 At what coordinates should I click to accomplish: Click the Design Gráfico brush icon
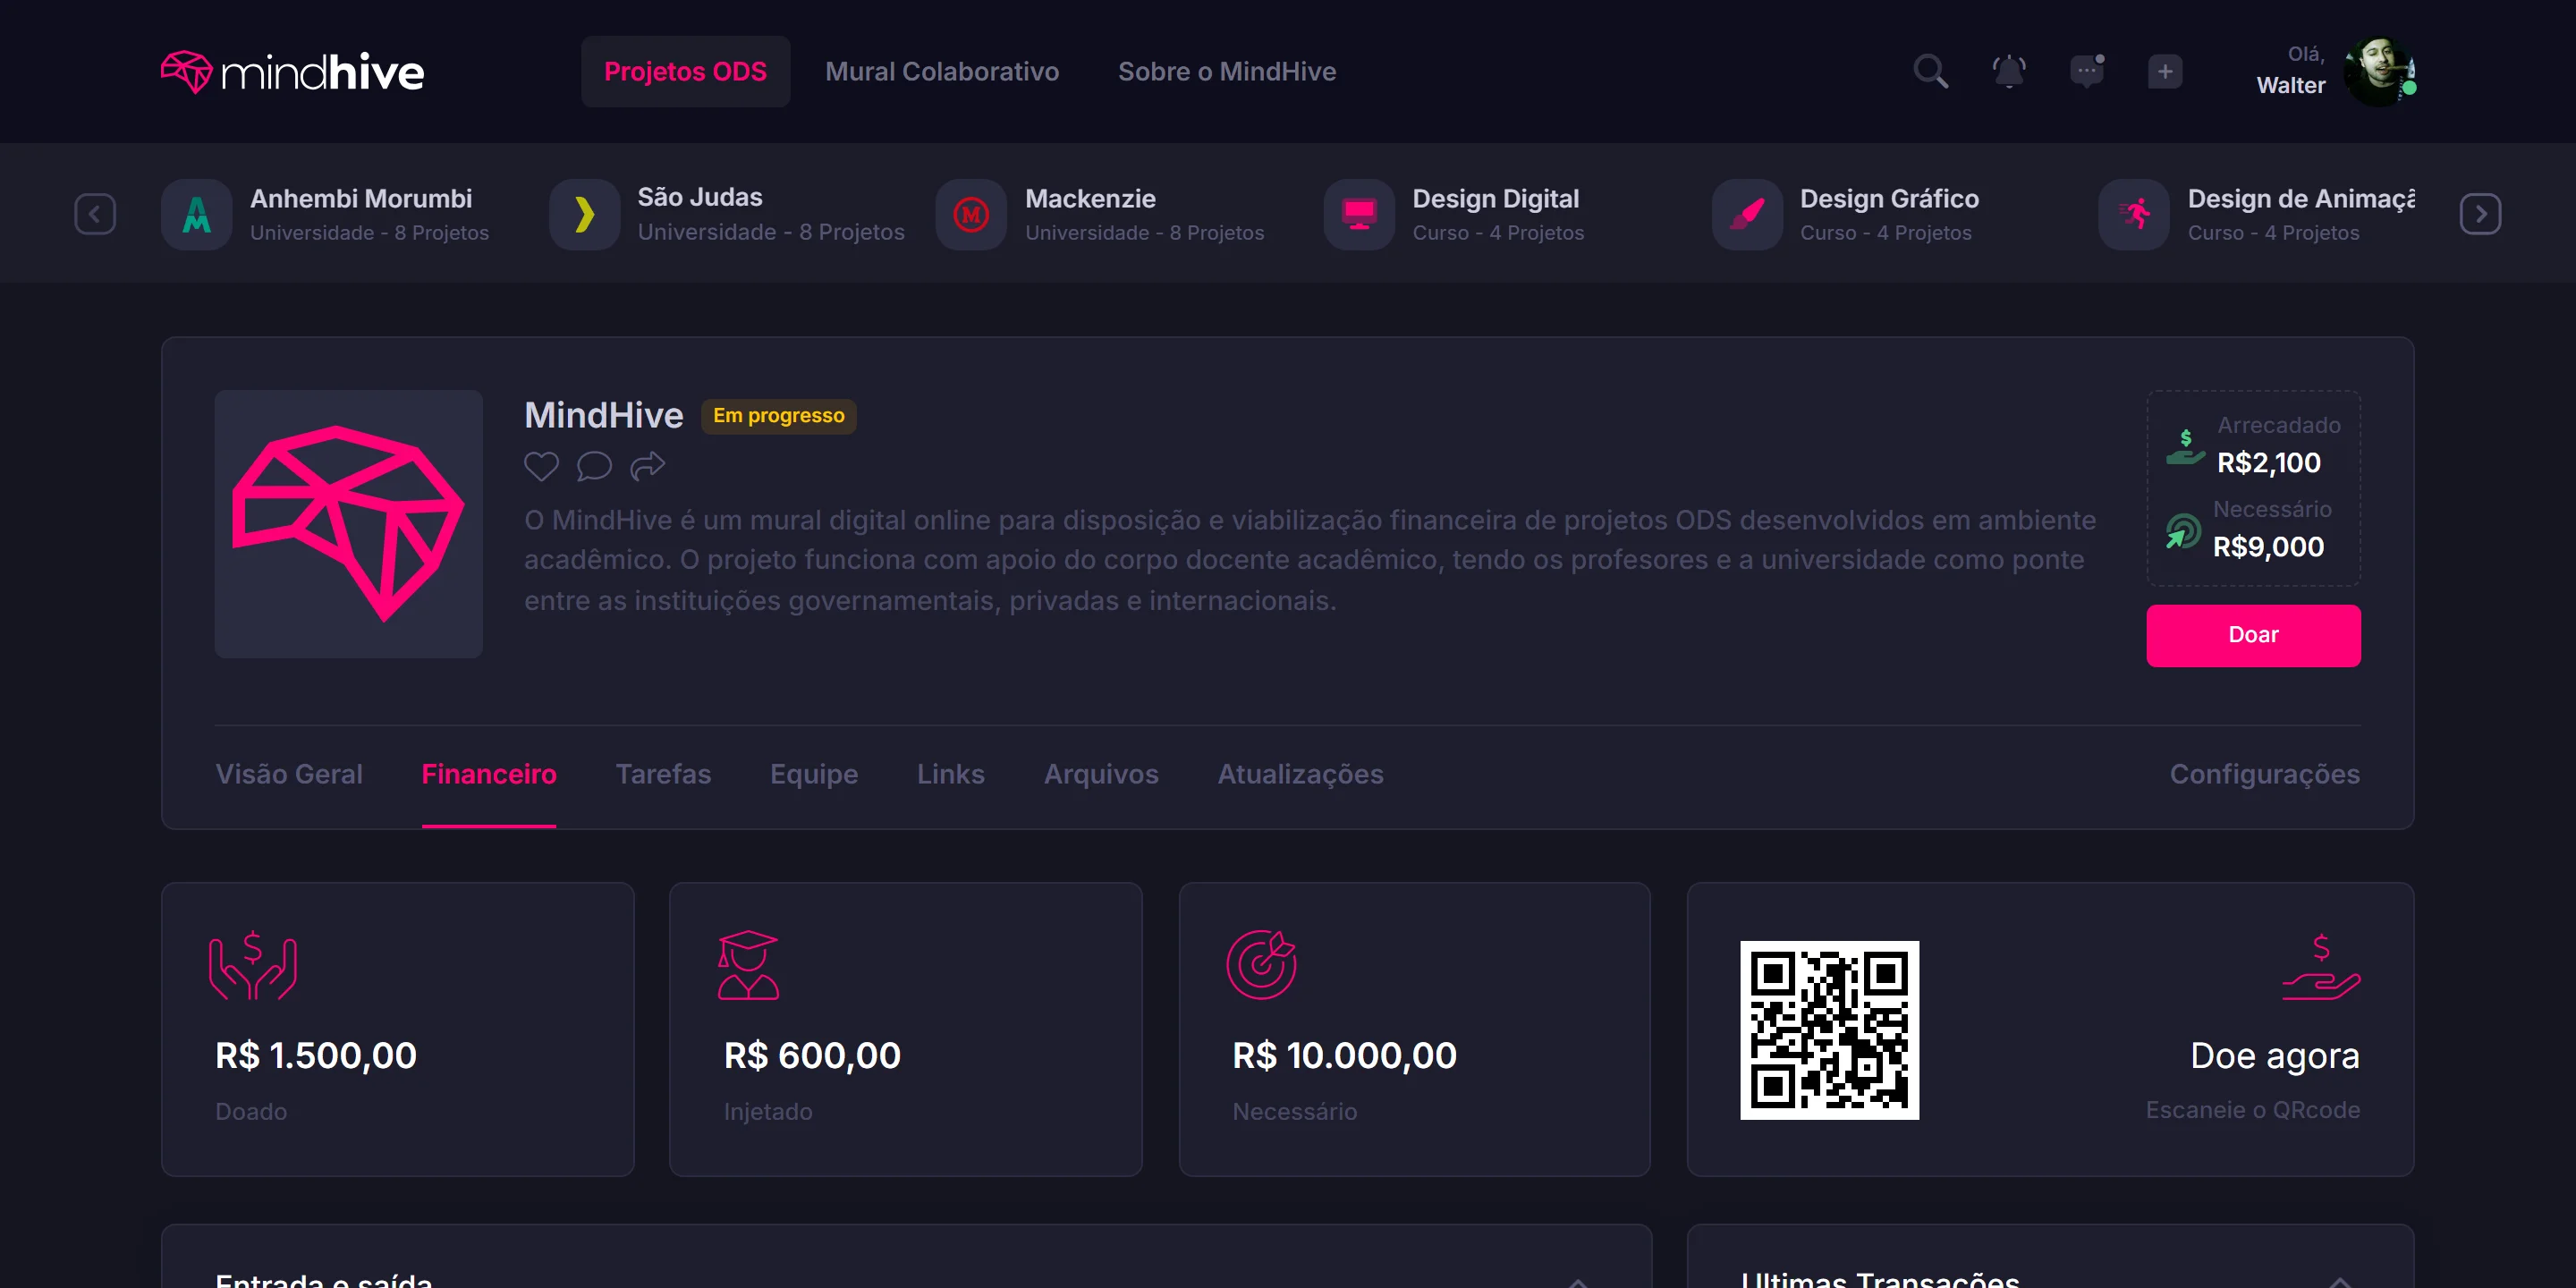1746,214
